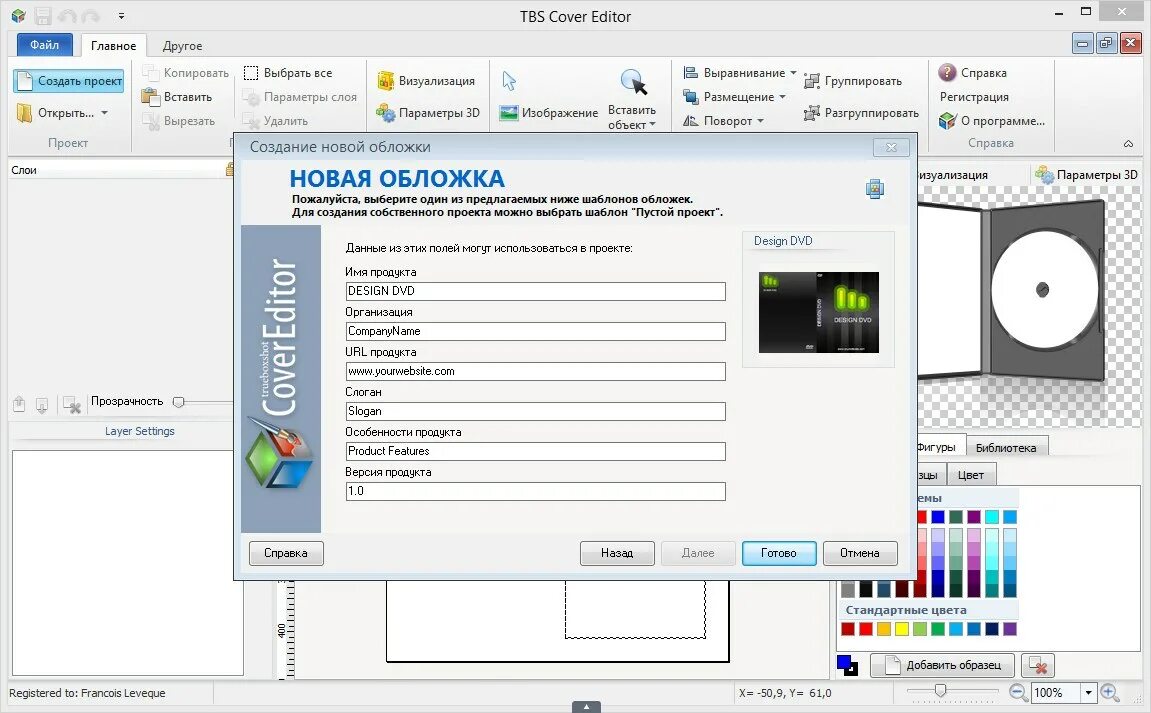
Task: Select the arrow pointer tool
Action: 509,81
